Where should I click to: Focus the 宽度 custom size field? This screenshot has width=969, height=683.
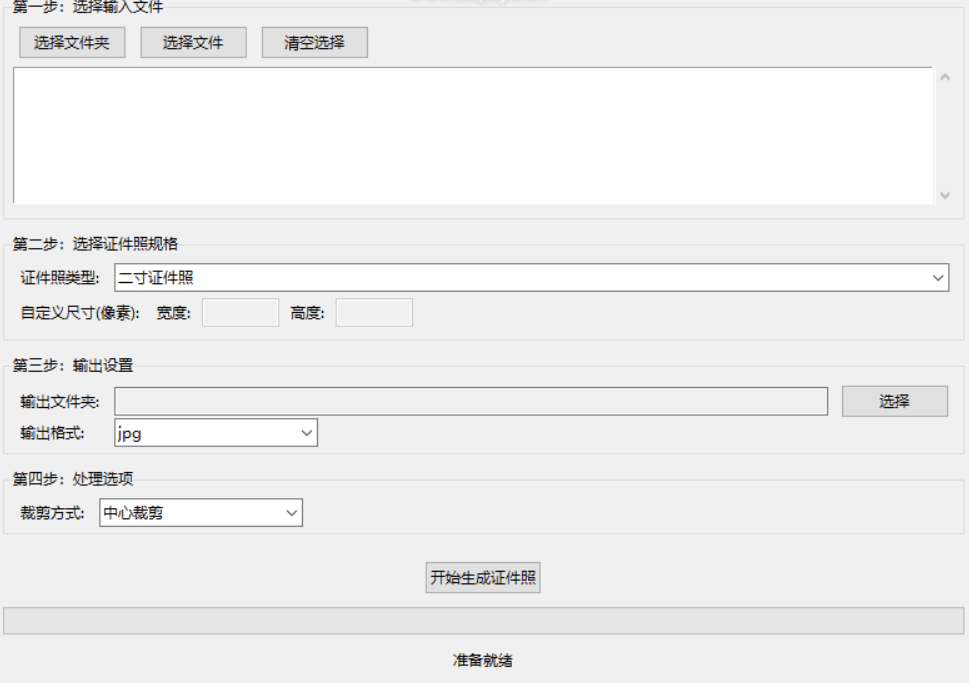tap(240, 313)
